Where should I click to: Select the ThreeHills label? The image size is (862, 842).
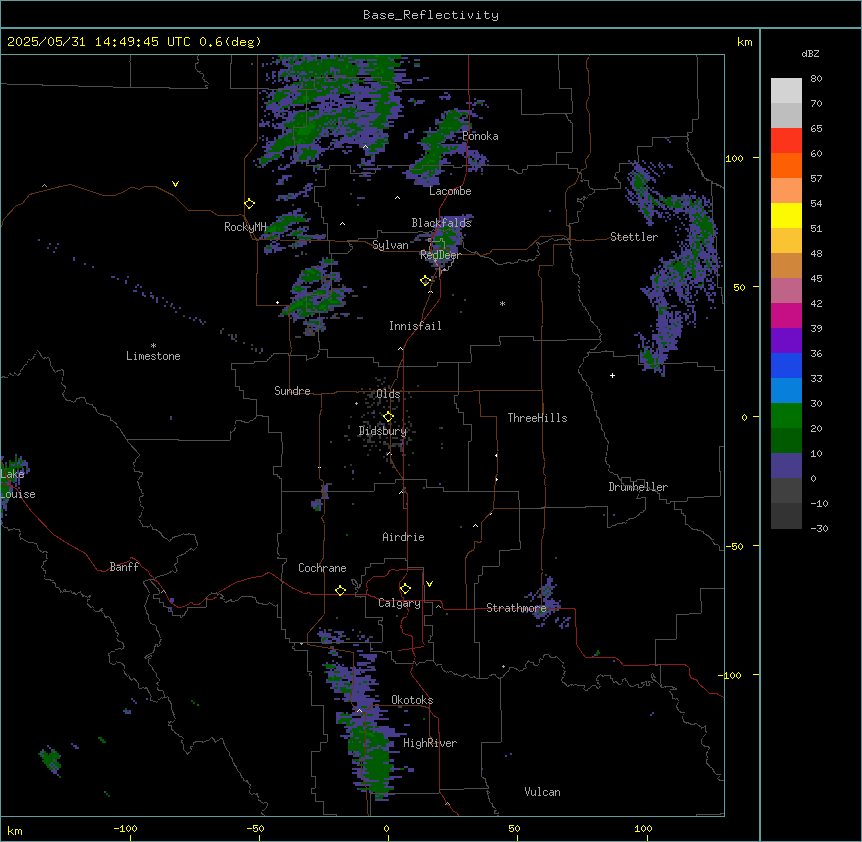tap(537, 418)
